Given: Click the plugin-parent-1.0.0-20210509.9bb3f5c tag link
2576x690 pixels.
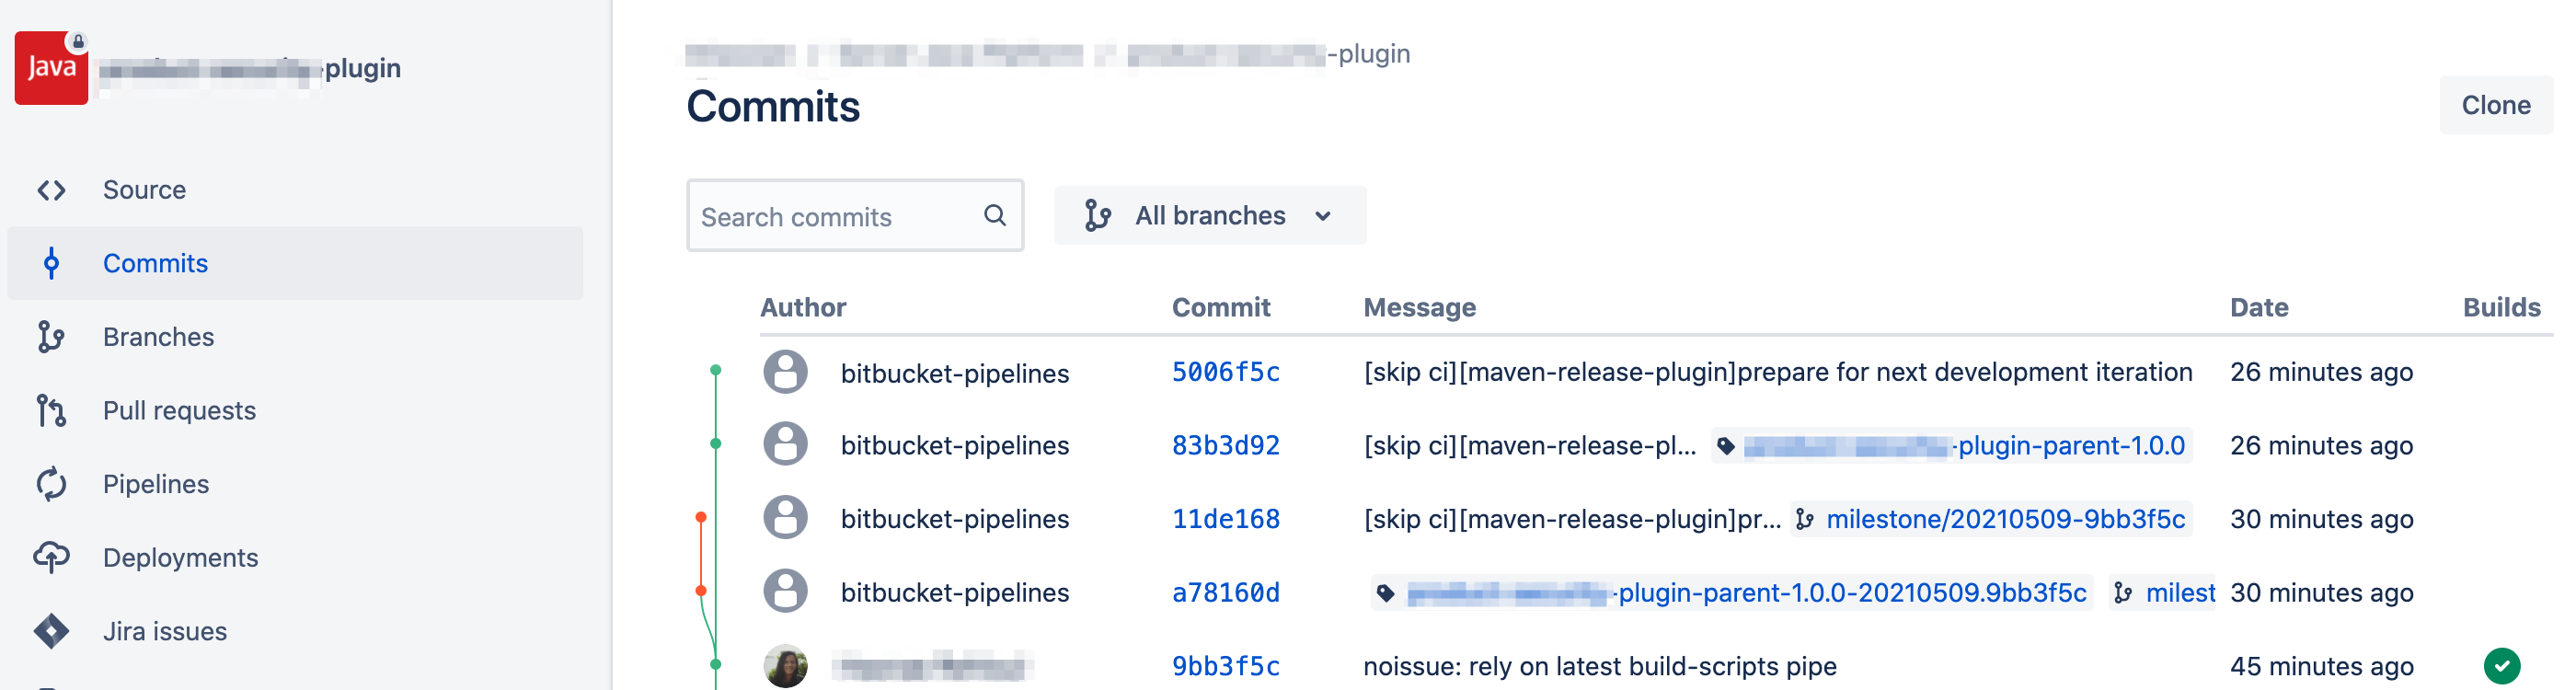Looking at the screenshot, I should tap(1746, 593).
